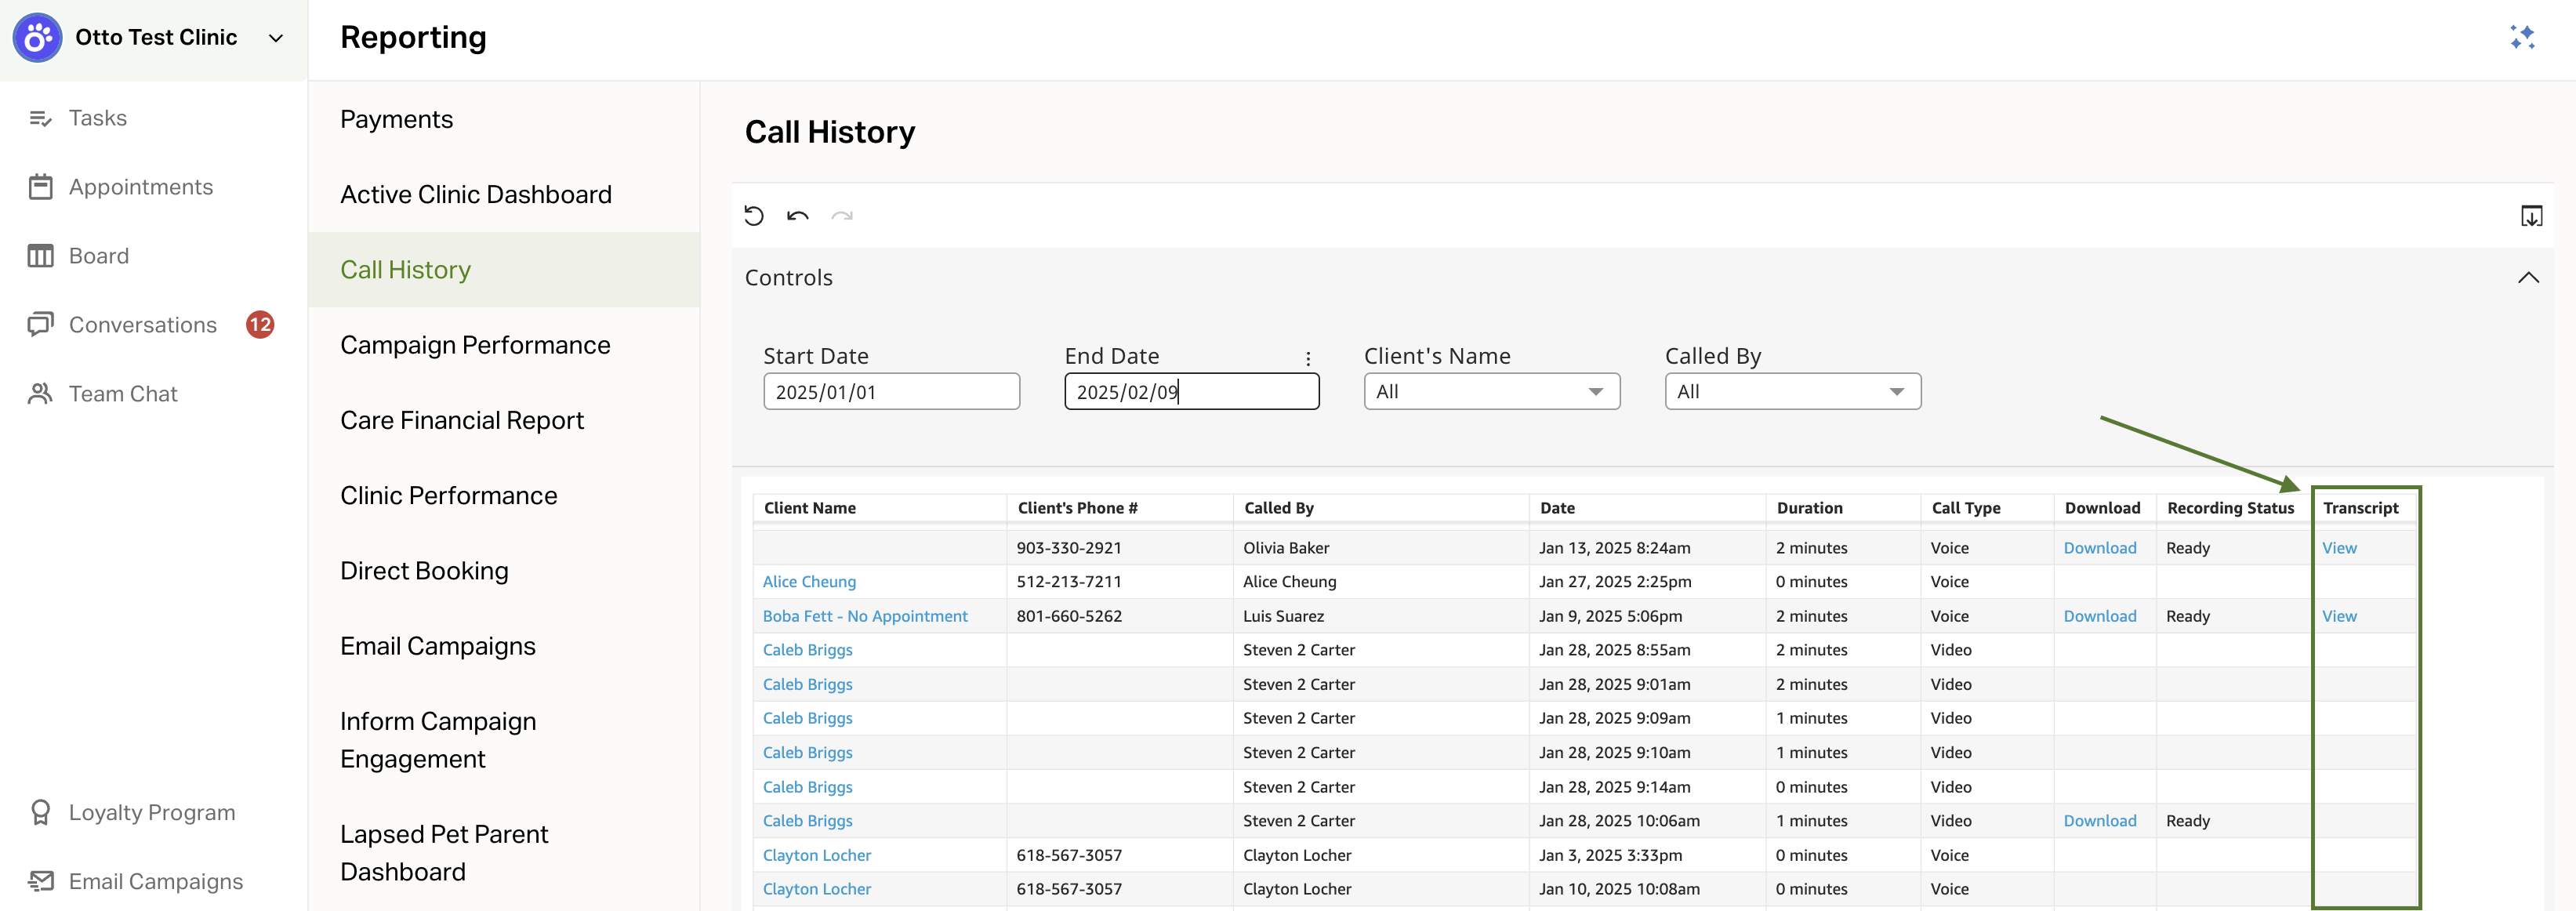Image resolution: width=2576 pixels, height=911 pixels.
Task: Select Email Campaigns in the reporting list
Action: pyautogui.click(x=438, y=646)
